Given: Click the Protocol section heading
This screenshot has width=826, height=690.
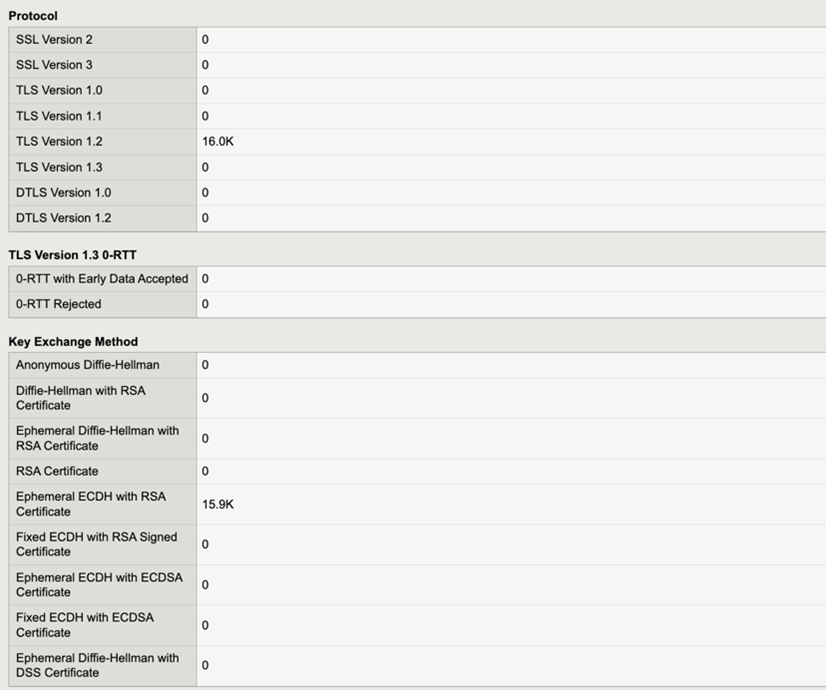Looking at the screenshot, I should pyautogui.click(x=33, y=16).
